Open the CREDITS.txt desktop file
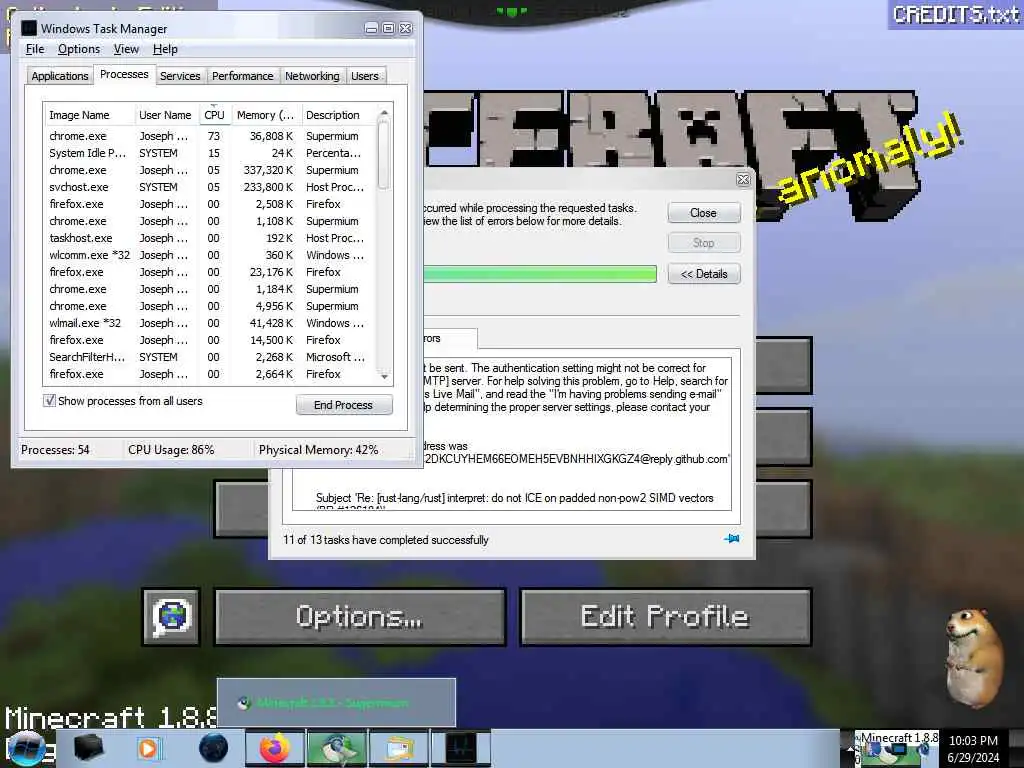 956,14
